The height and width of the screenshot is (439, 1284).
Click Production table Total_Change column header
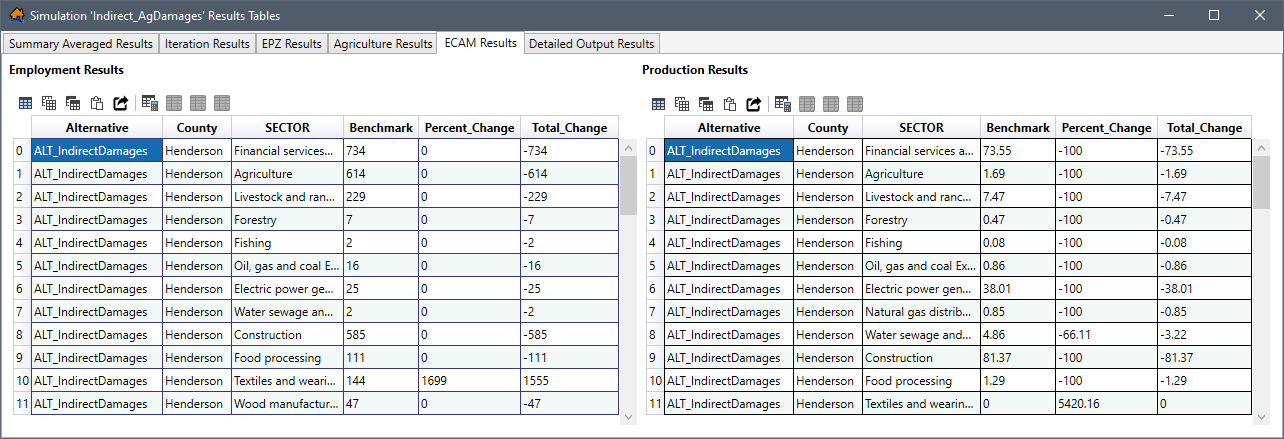point(1204,128)
